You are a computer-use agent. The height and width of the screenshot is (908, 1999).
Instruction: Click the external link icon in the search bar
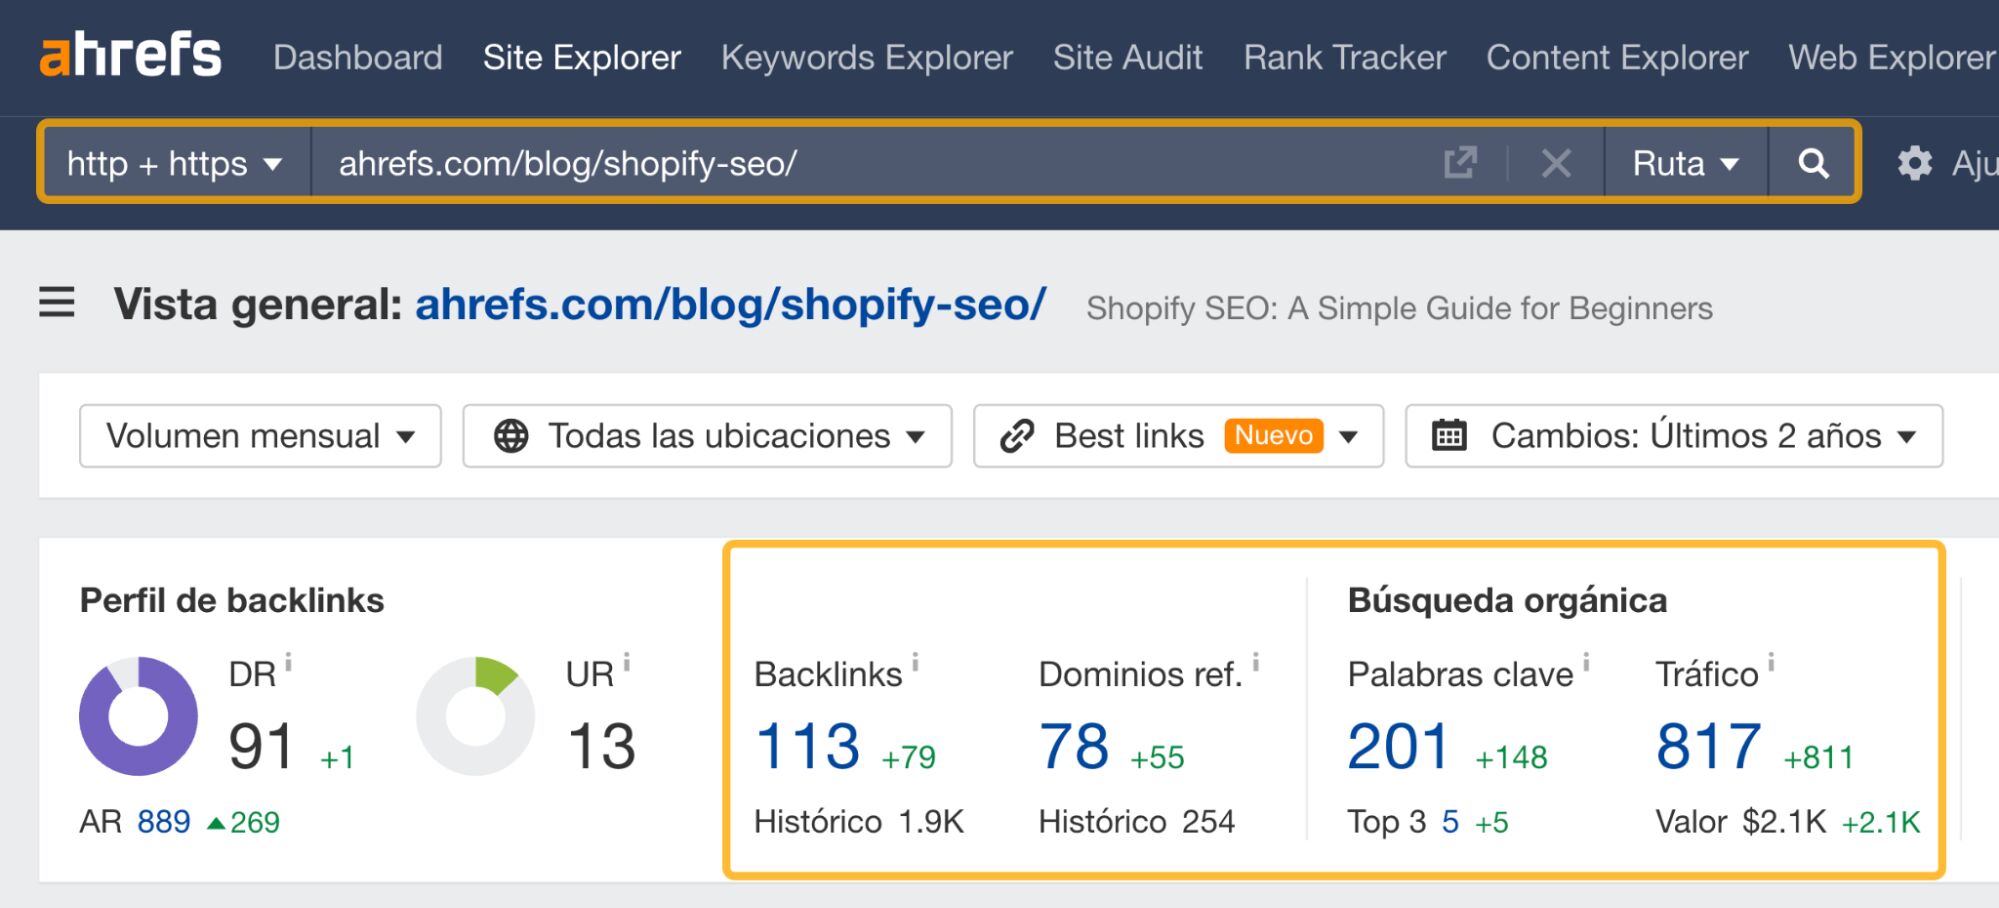[x=1461, y=163]
